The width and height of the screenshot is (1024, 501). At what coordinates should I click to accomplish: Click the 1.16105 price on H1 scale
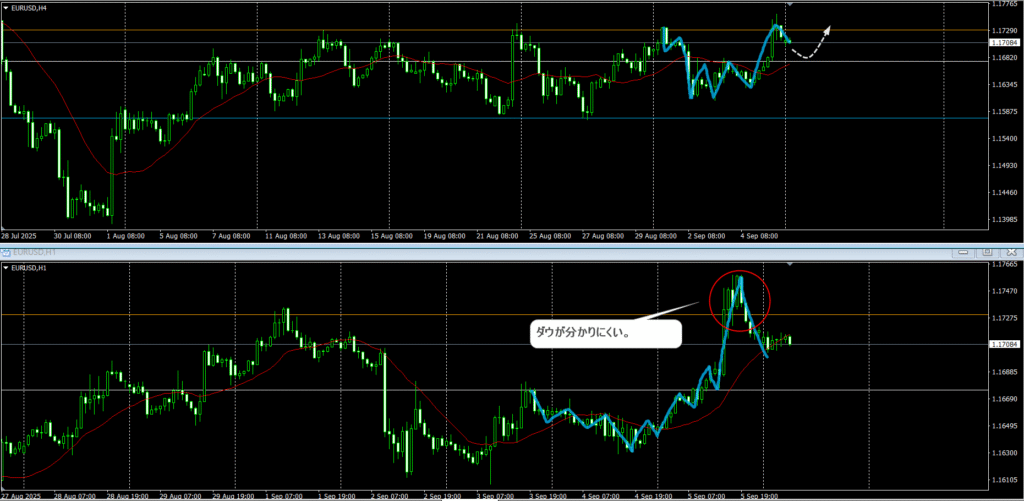[1006, 479]
